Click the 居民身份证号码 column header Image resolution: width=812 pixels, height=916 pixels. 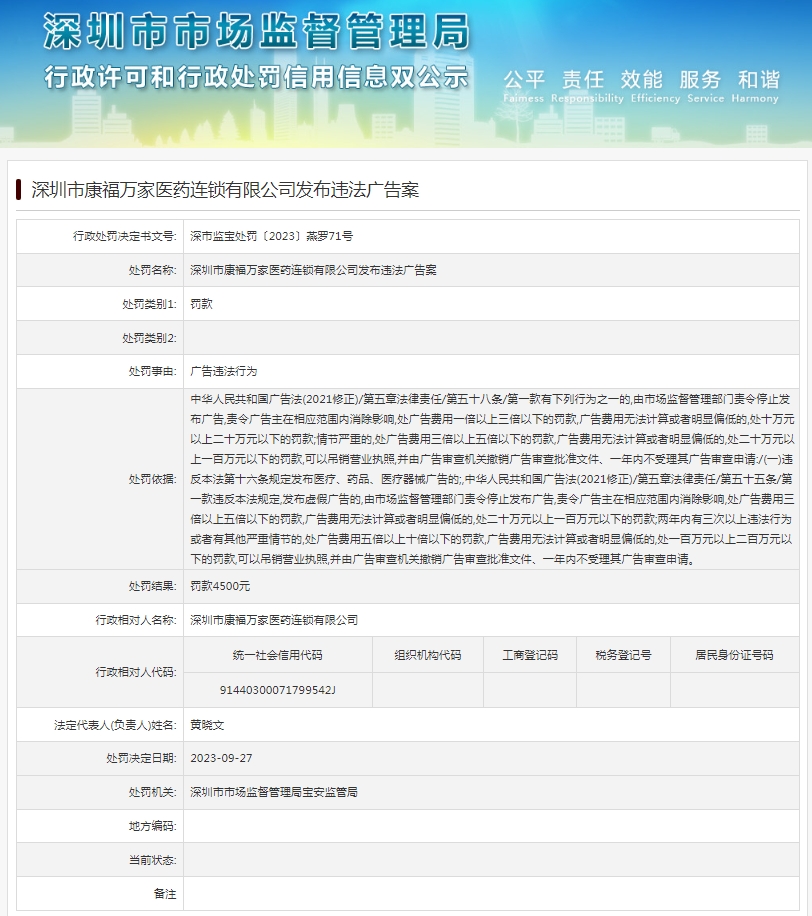tap(734, 655)
